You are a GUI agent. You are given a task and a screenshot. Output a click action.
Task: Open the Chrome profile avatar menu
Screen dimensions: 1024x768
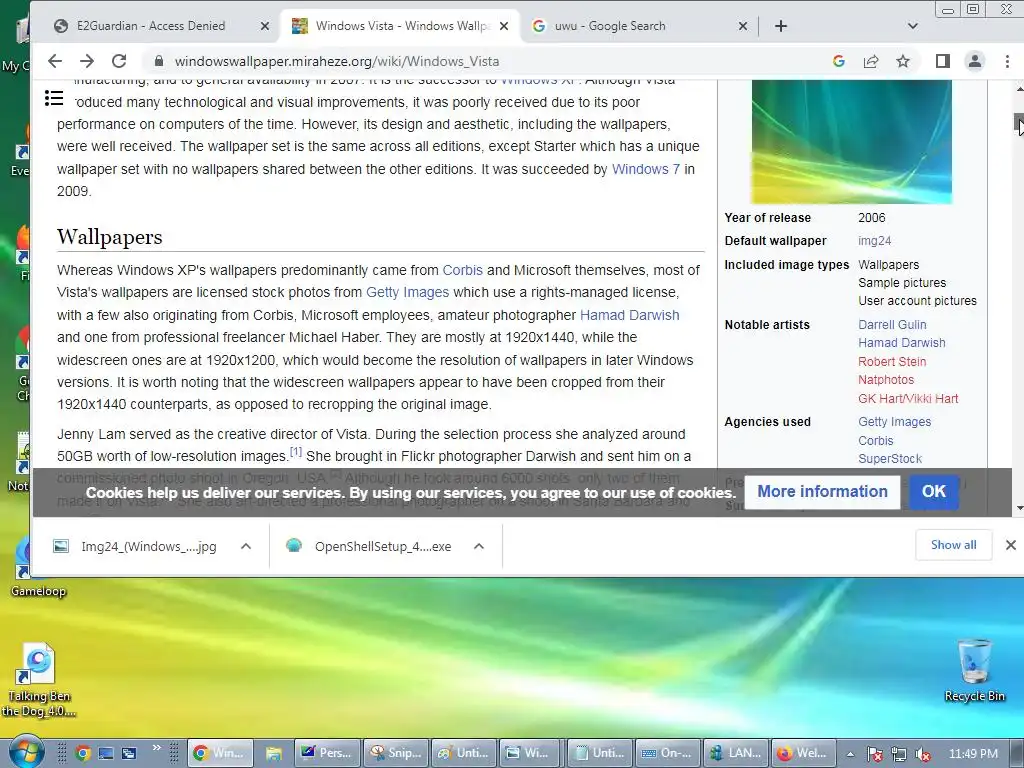[974, 61]
